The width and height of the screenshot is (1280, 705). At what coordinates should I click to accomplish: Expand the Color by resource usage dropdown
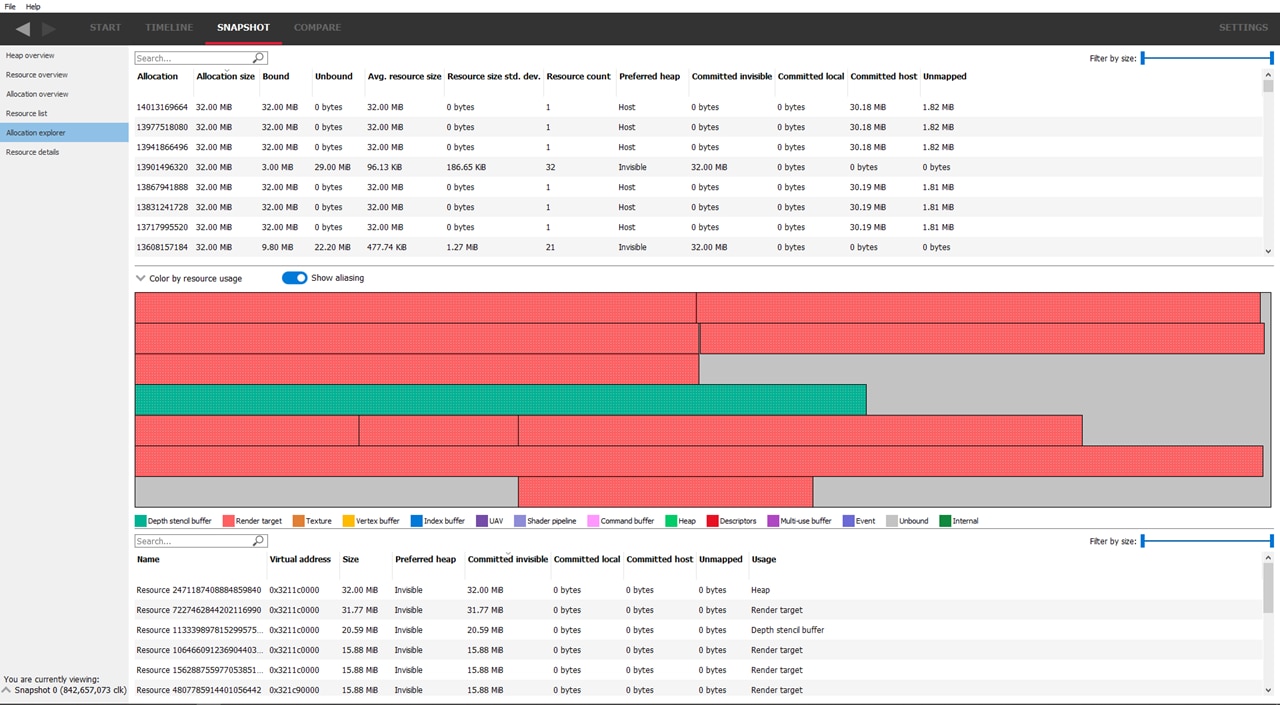point(141,278)
